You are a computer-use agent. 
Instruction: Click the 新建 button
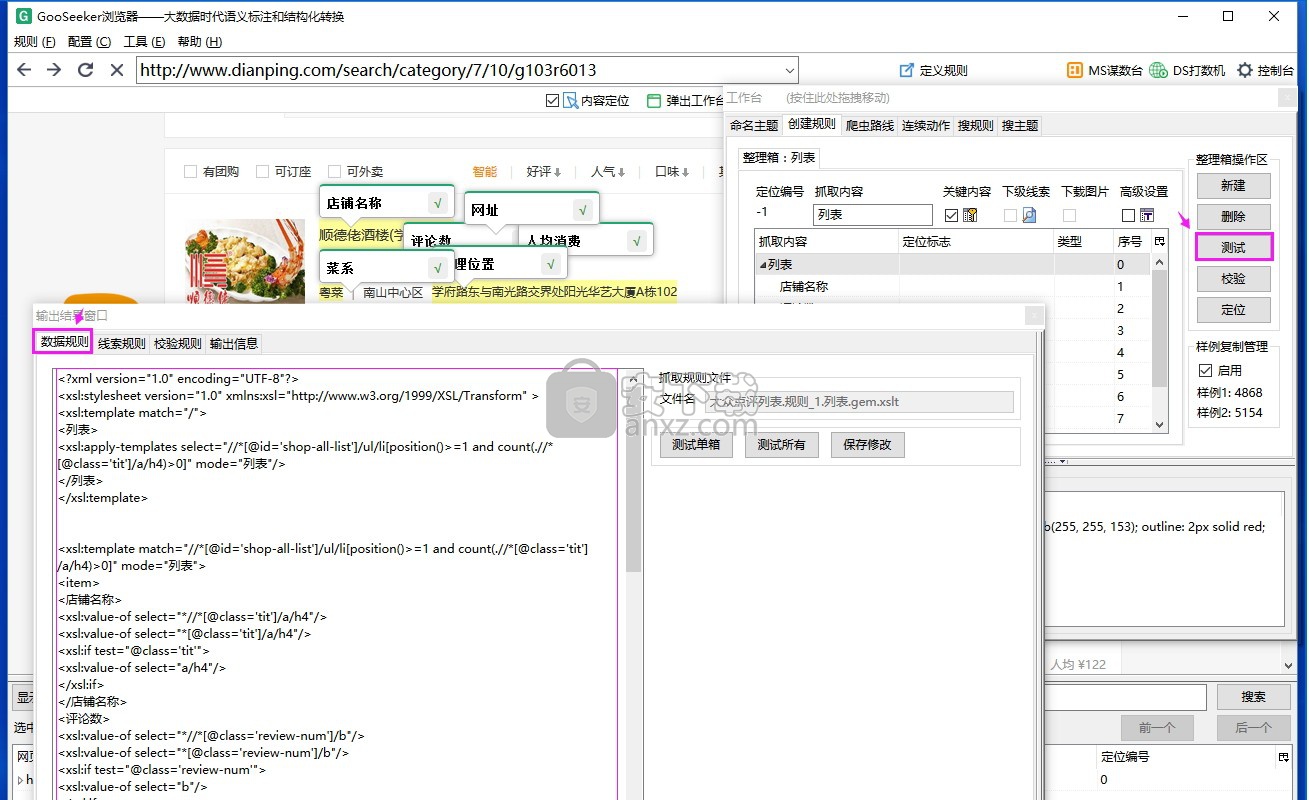point(1233,185)
